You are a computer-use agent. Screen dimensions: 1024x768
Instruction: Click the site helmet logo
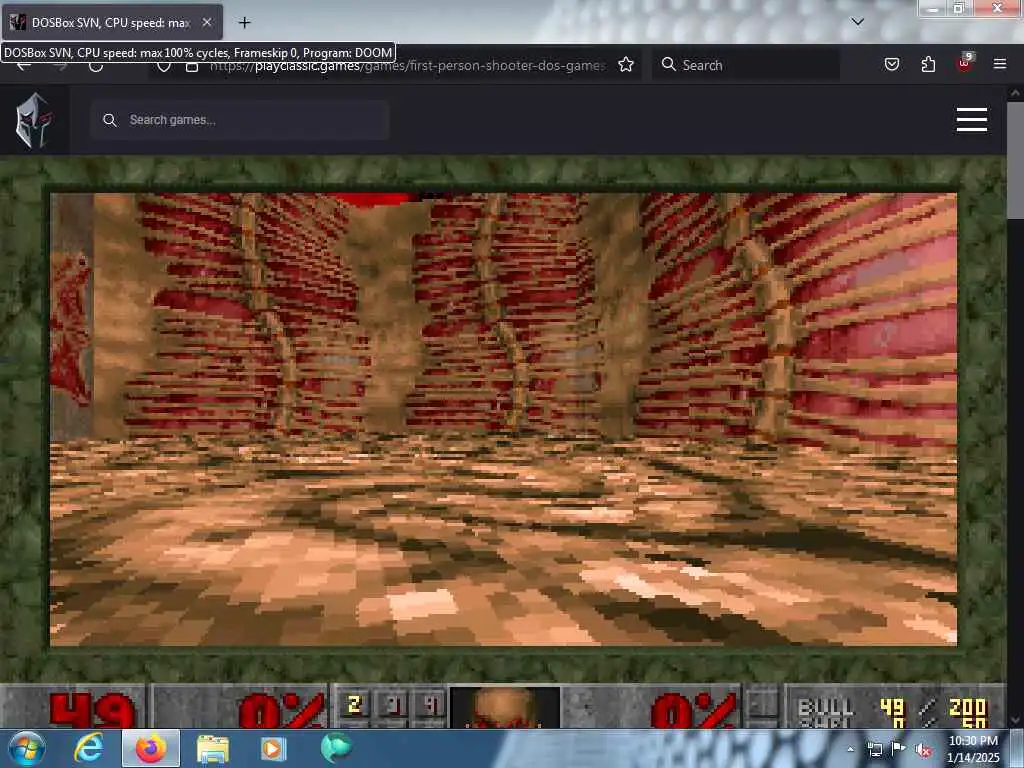[x=34, y=120]
